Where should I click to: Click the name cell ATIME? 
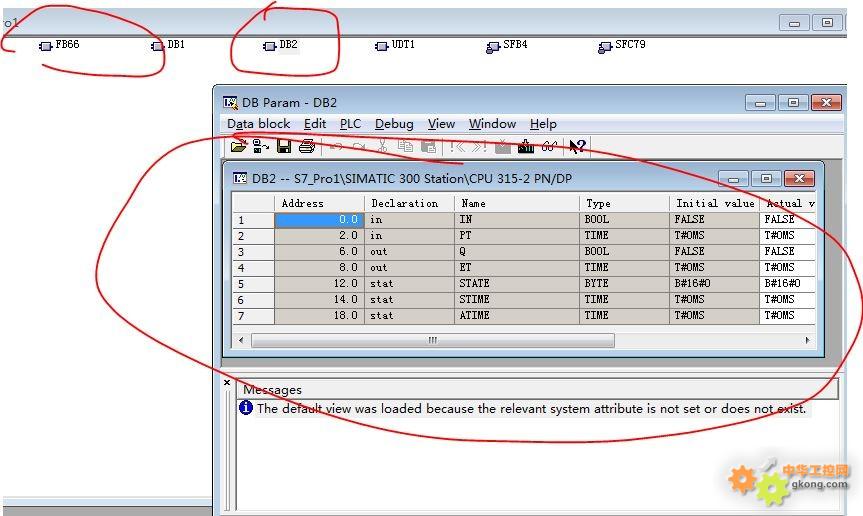[517, 315]
